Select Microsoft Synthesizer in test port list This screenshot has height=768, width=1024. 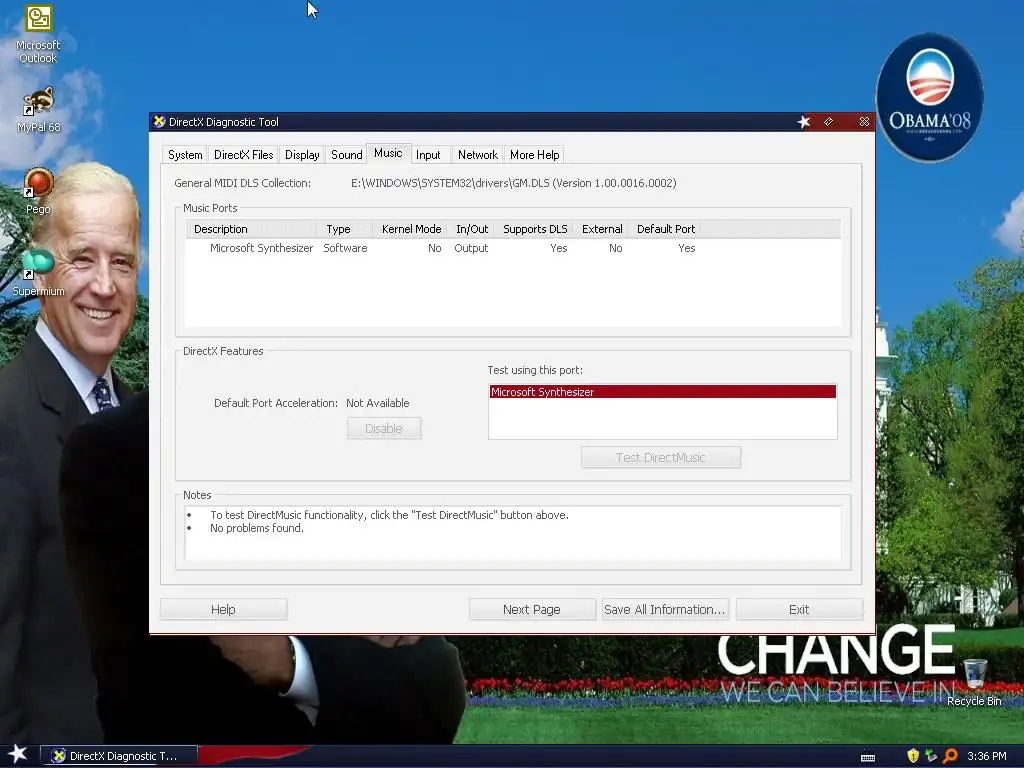(662, 392)
